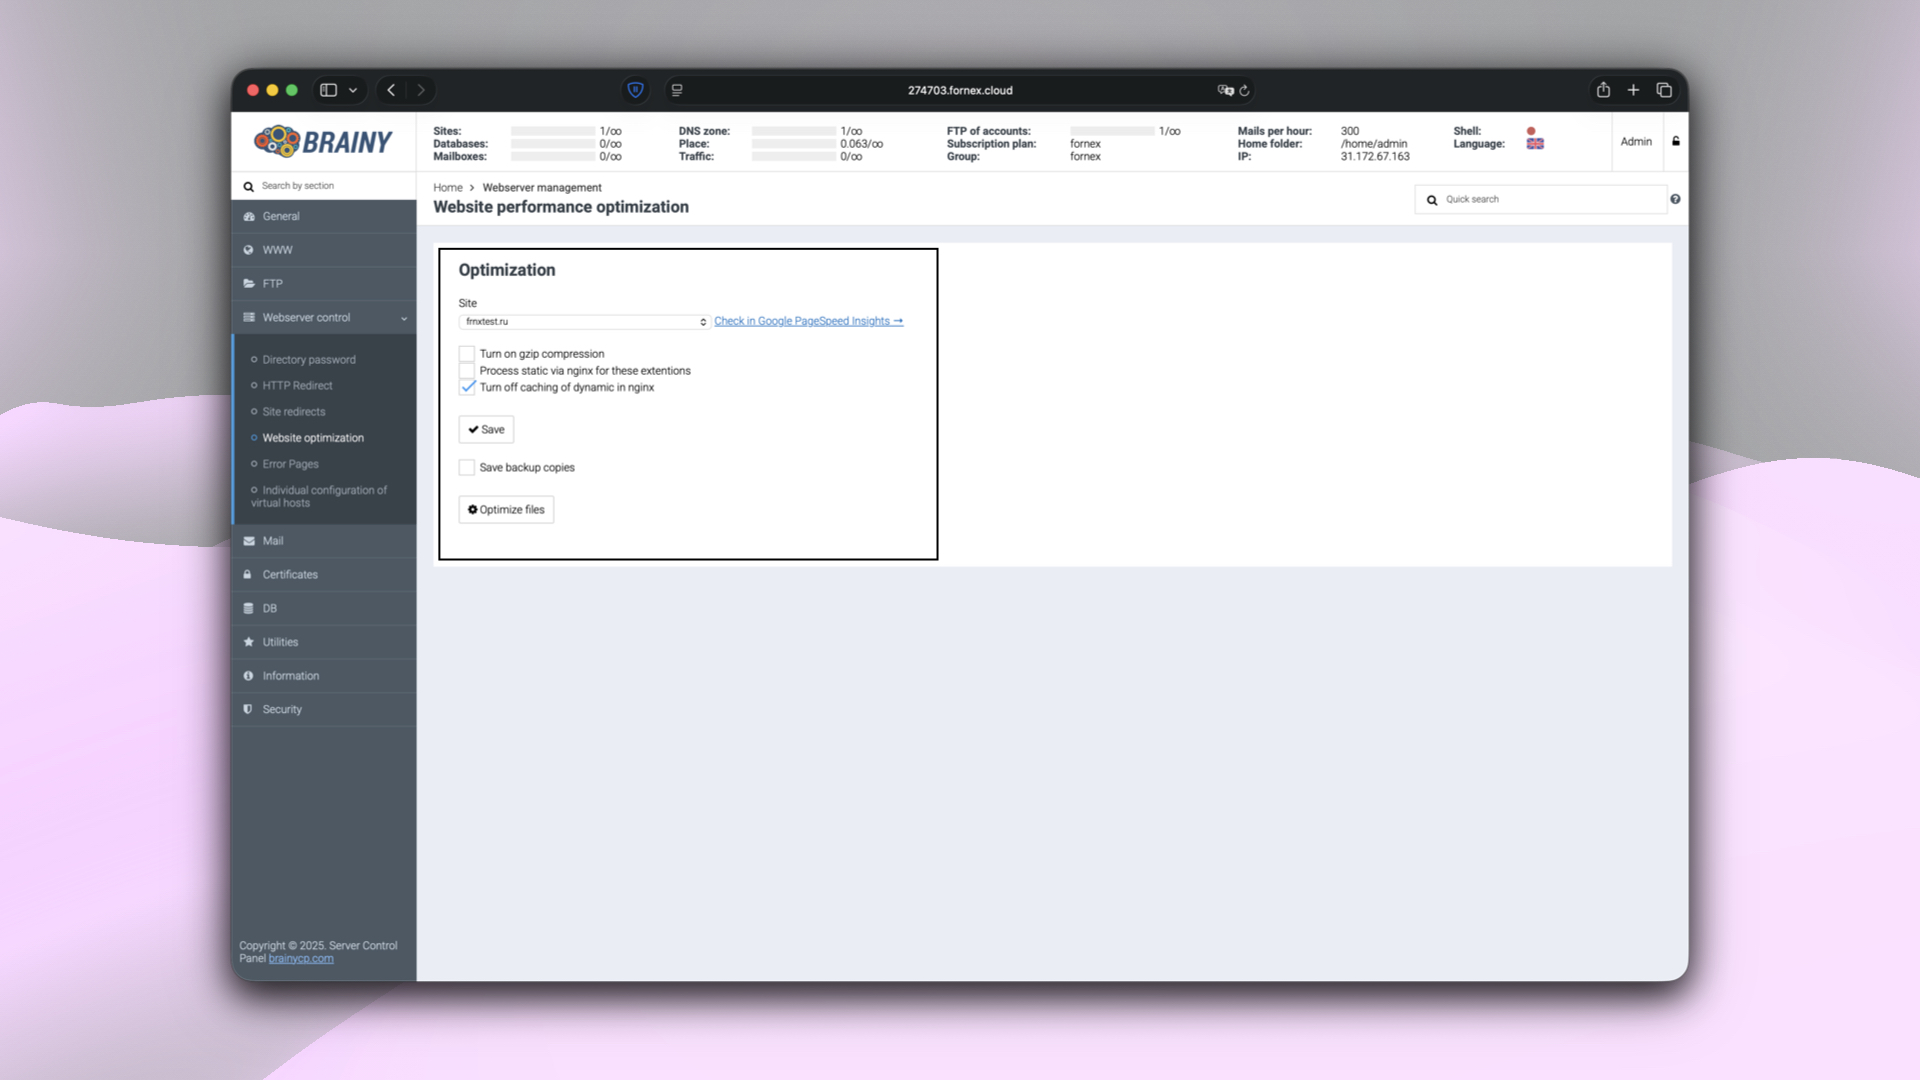The image size is (1920, 1080).
Task: Open Security via the shield icon
Action: point(248,709)
